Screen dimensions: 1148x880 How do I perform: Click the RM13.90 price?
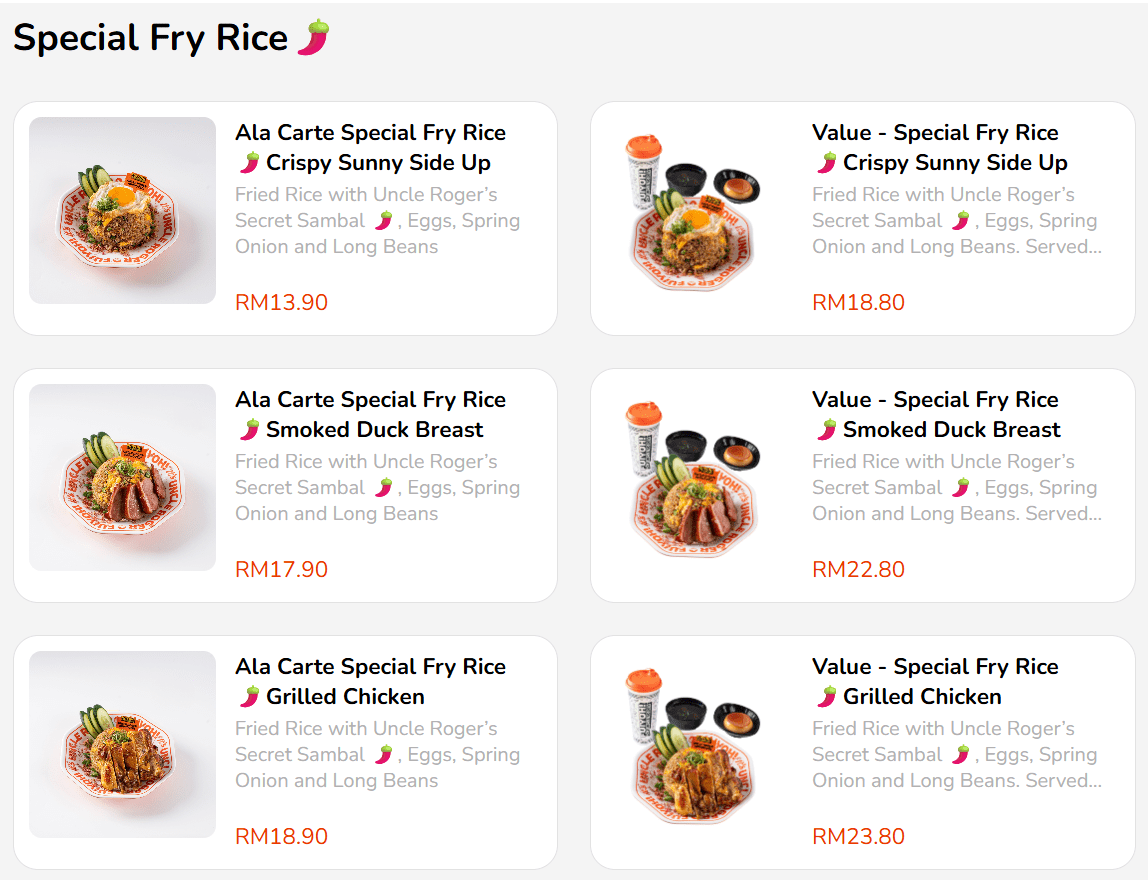pos(281,302)
